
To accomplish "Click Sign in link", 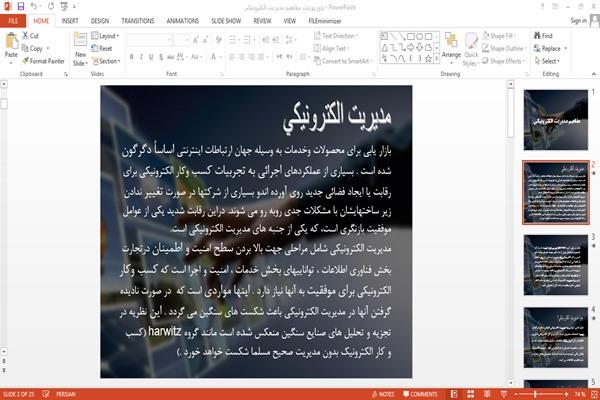I will point(578,21).
